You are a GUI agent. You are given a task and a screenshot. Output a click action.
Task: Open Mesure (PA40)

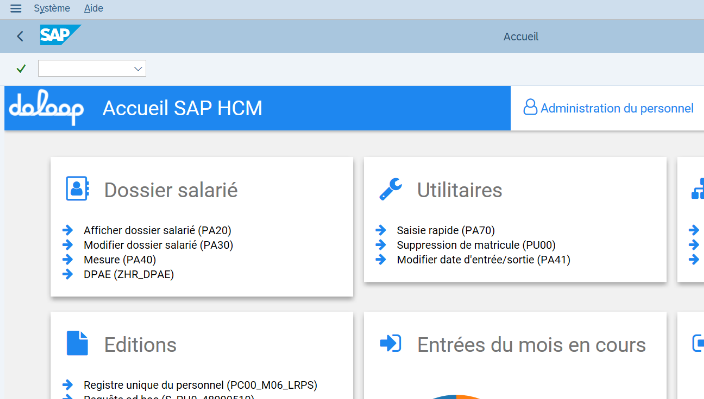coord(119,260)
